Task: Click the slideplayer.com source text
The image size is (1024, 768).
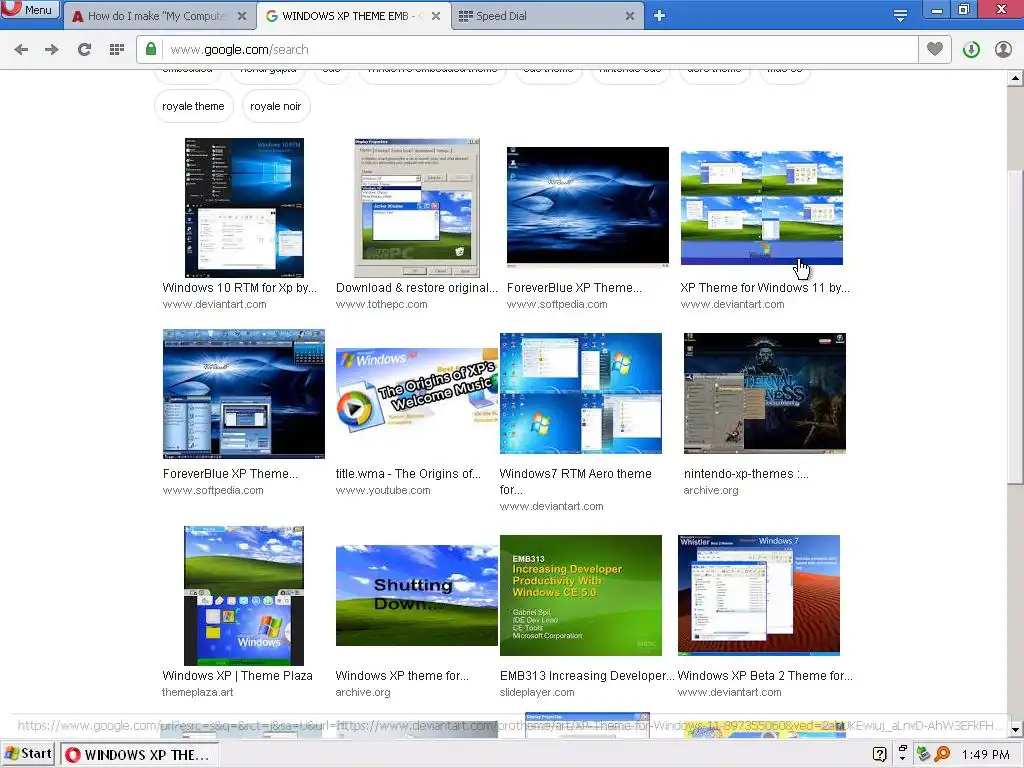Action: (537, 692)
